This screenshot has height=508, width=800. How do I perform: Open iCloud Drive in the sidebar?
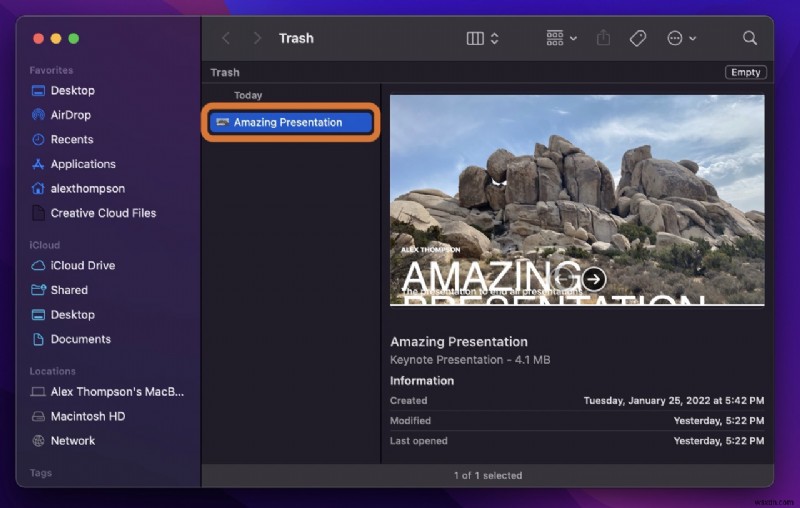coord(82,265)
